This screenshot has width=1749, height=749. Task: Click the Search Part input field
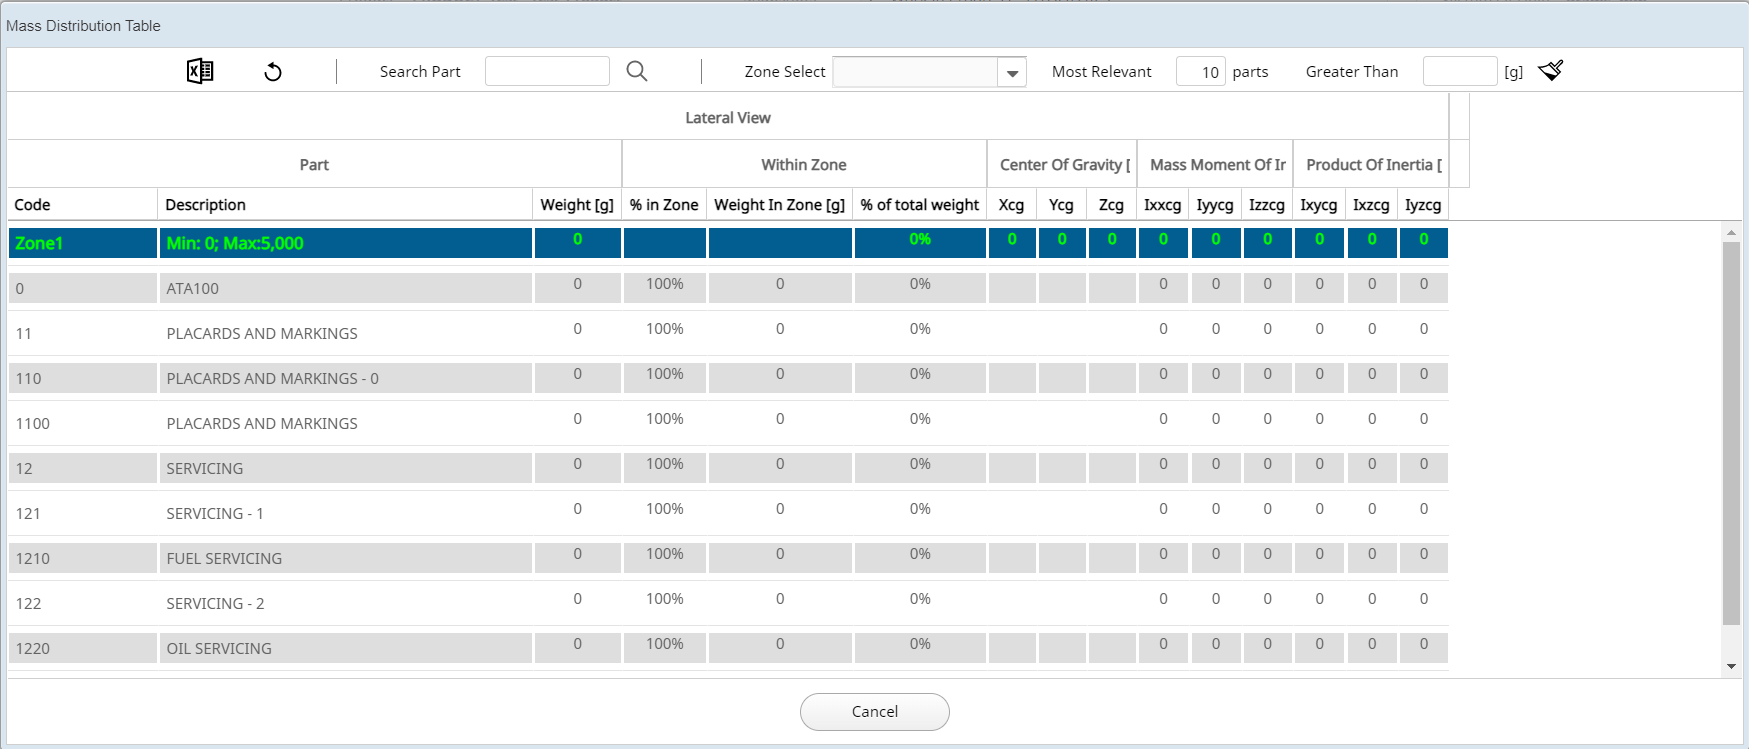click(x=547, y=71)
